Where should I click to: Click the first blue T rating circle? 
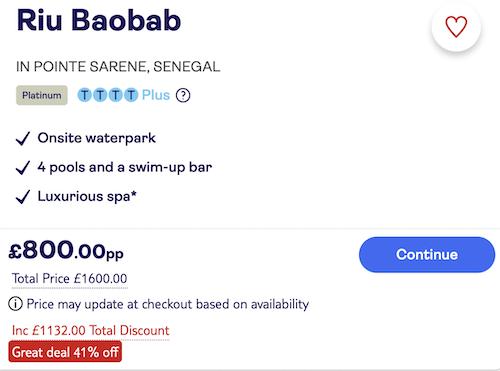coord(85,95)
